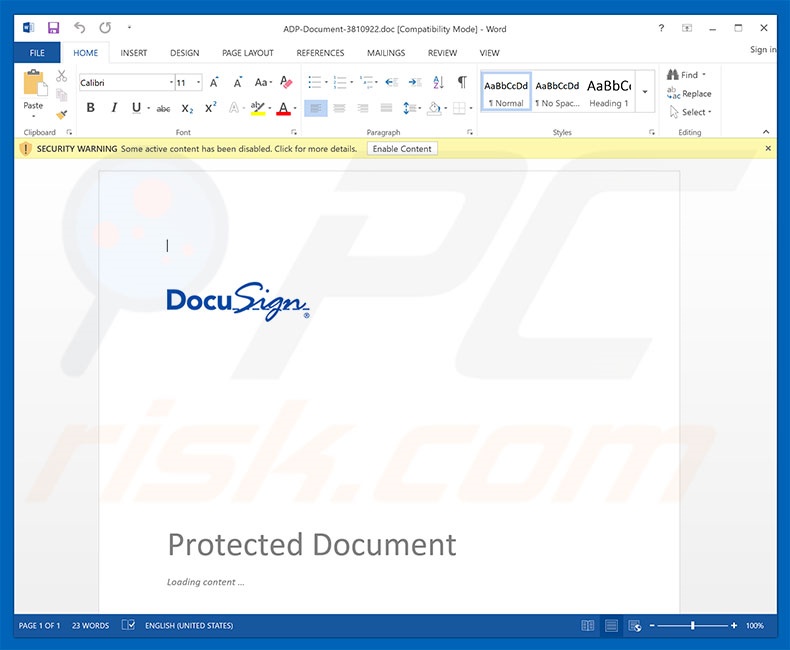Apply the Normal style
790x650 pixels.
click(x=506, y=92)
